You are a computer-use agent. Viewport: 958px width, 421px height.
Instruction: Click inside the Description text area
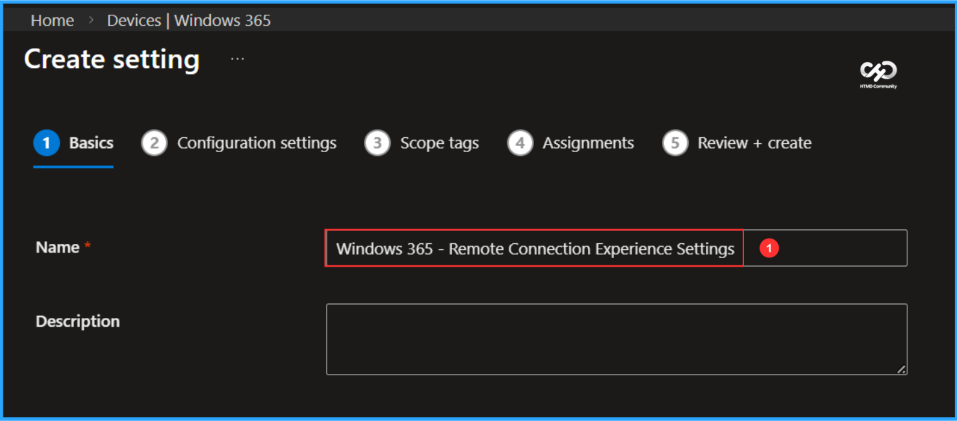tap(616, 339)
